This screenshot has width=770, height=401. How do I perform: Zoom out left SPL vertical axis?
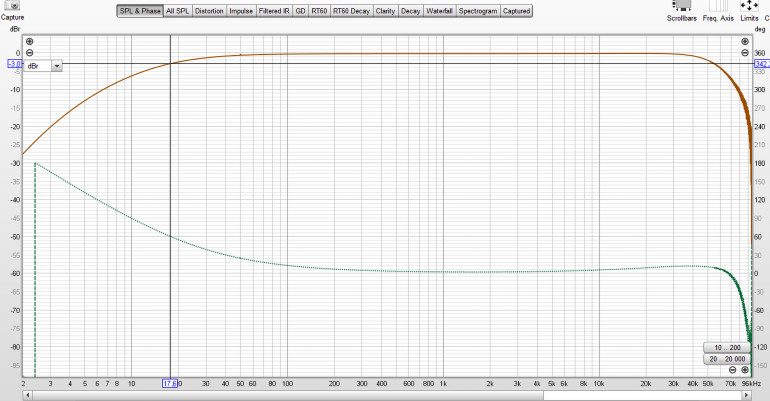coord(29,53)
